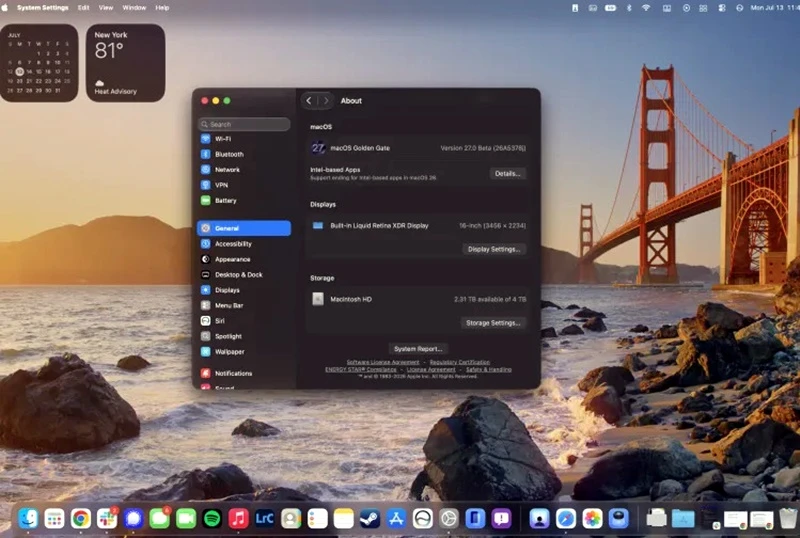Open Bluetooth settings in the sidebar
This screenshot has width=800, height=538.
tap(244, 154)
